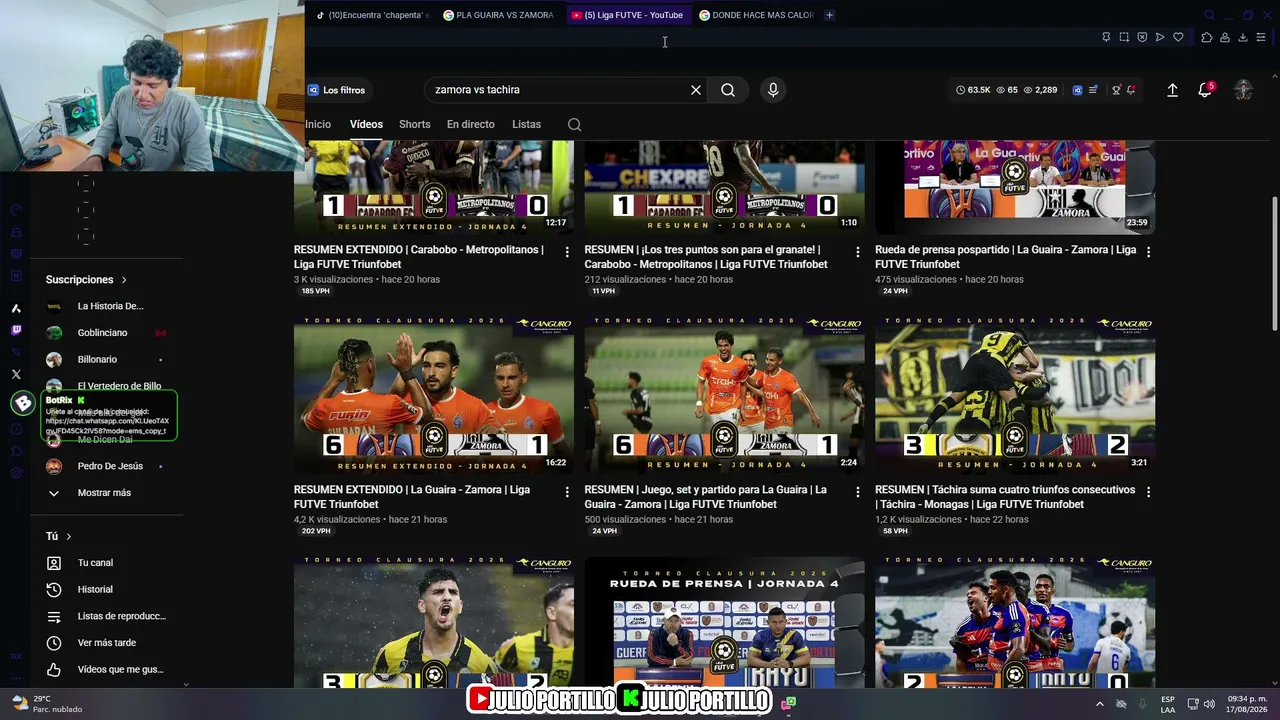The height and width of the screenshot is (720, 1280).
Task: Open browser easy setup sliders icon
Action: tap(1261, 37)
